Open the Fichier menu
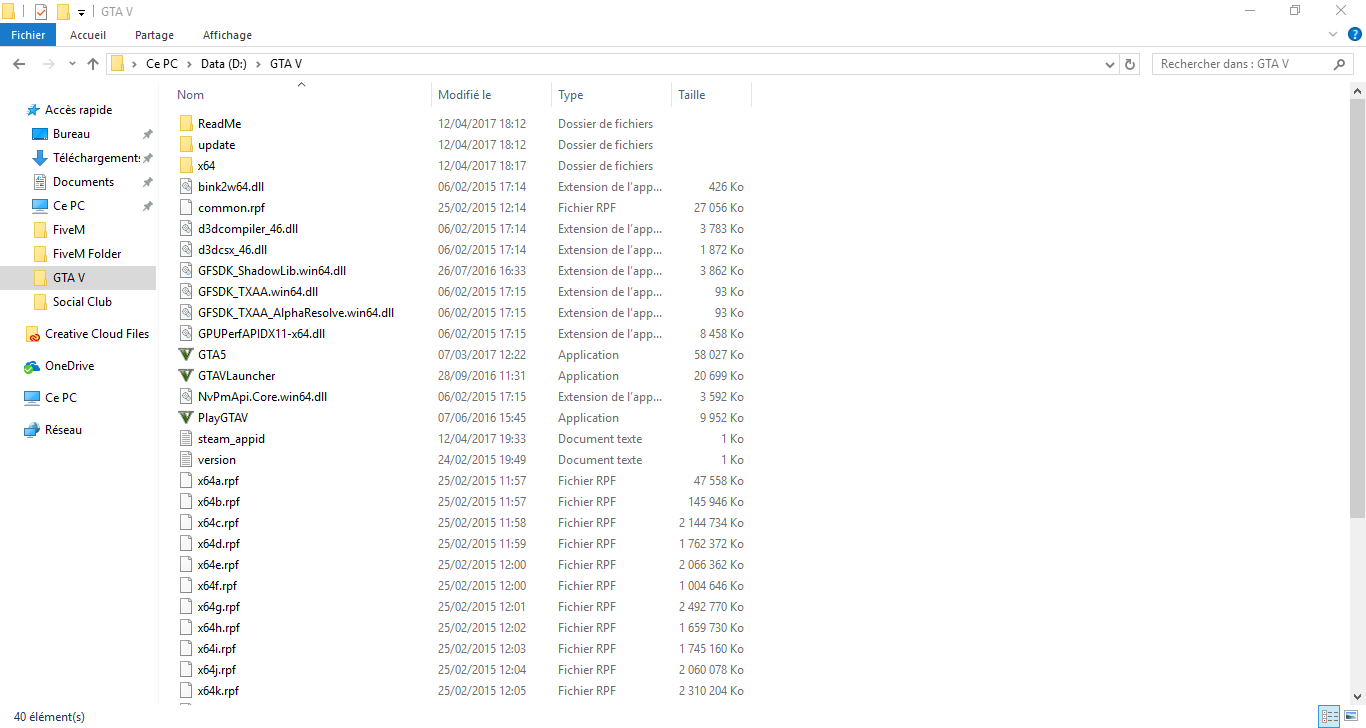Viewport: 1366px width, 728px height. pyautogui.click(x=28, y=35)
